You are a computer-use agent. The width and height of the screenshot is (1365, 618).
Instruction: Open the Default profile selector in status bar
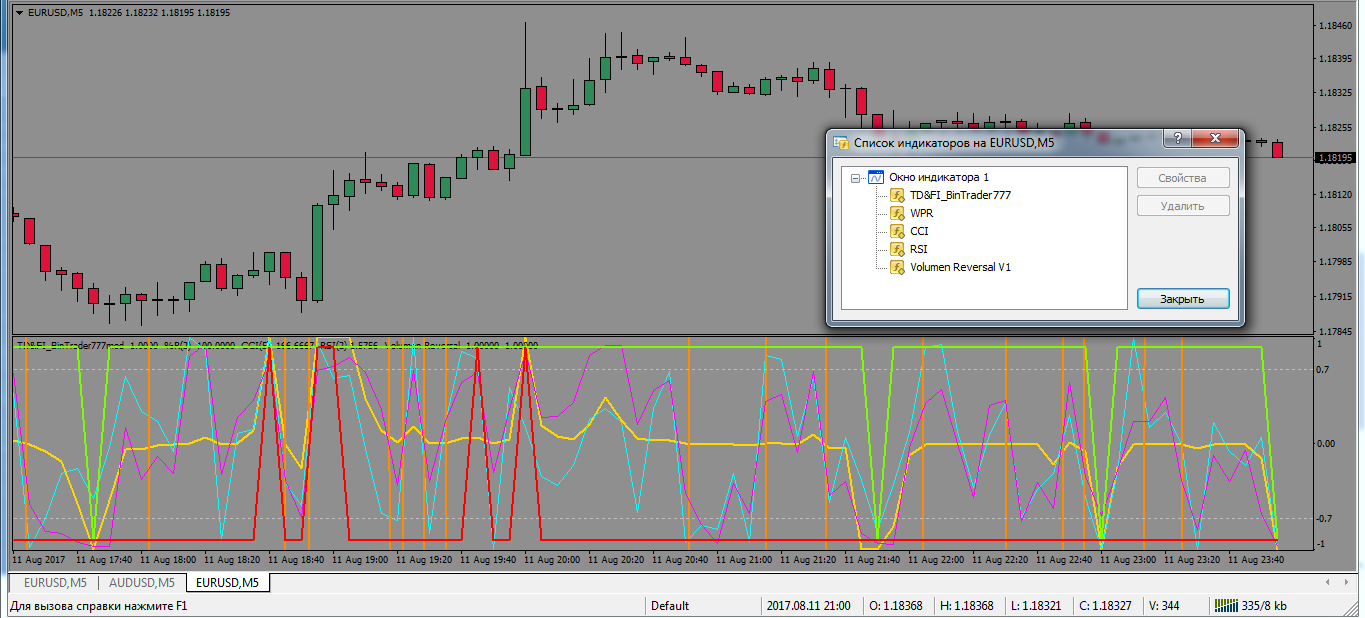pyautogui.click(x=670, y=606)
